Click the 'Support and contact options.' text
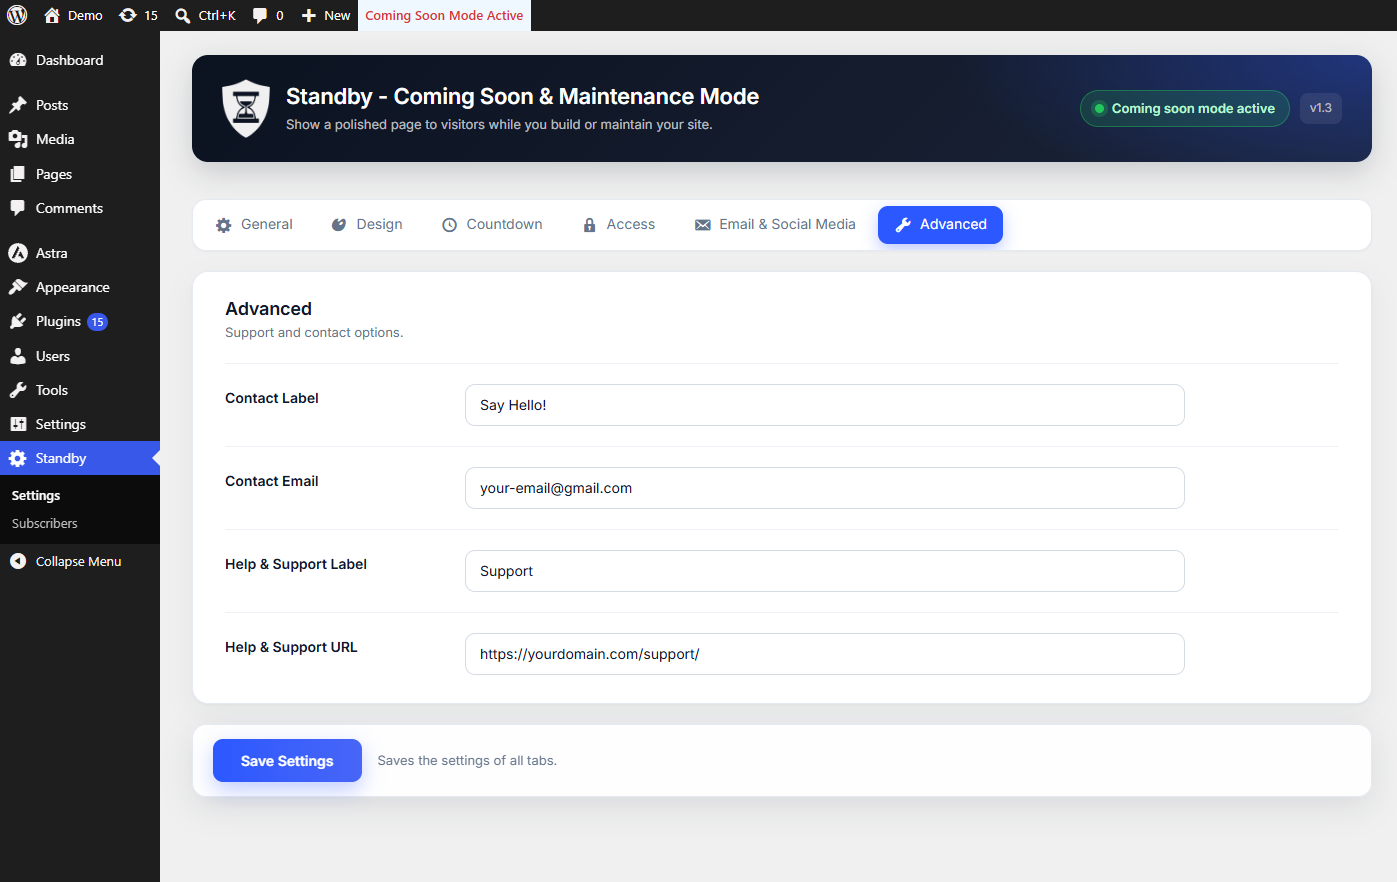1397x882 pixels. click(x=314, y=332)
